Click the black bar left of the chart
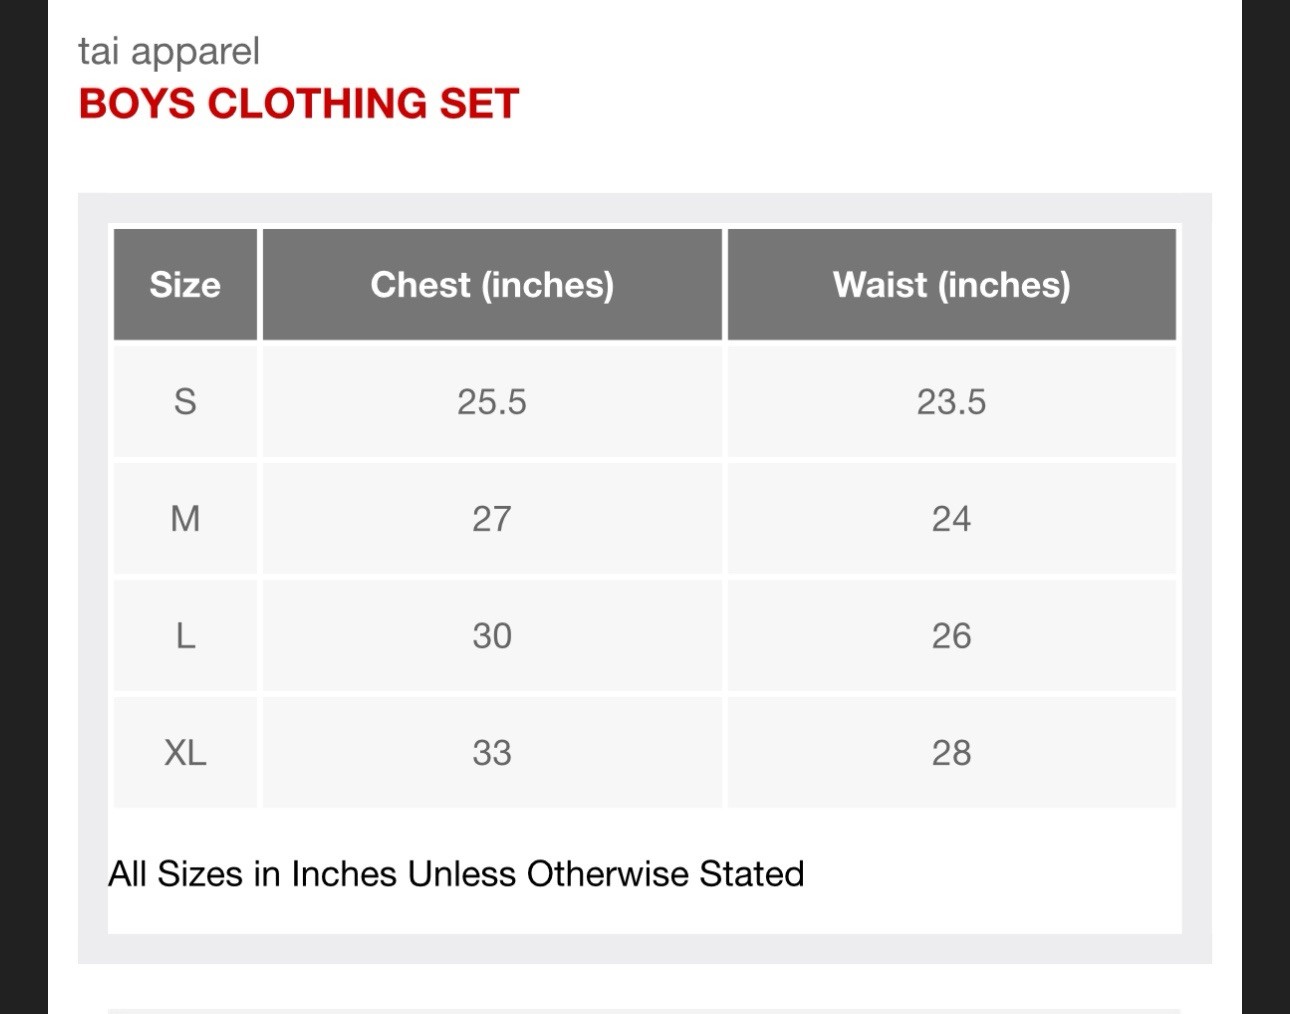Image resolution: width=1290 pixels, height=1014 pixels. pos(24,507)
